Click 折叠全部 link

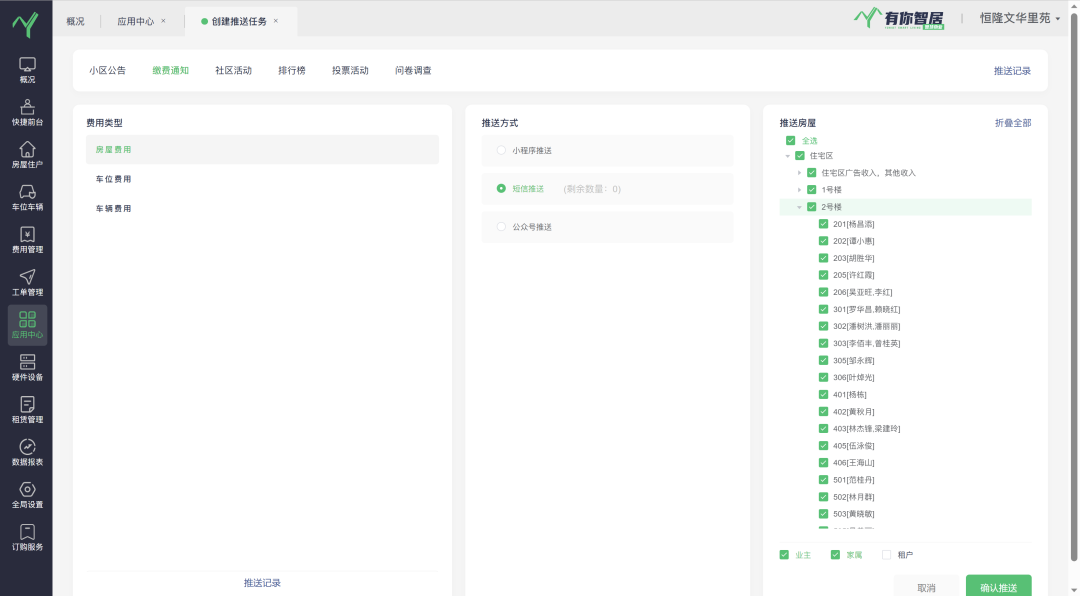(x=1012, y=123)
